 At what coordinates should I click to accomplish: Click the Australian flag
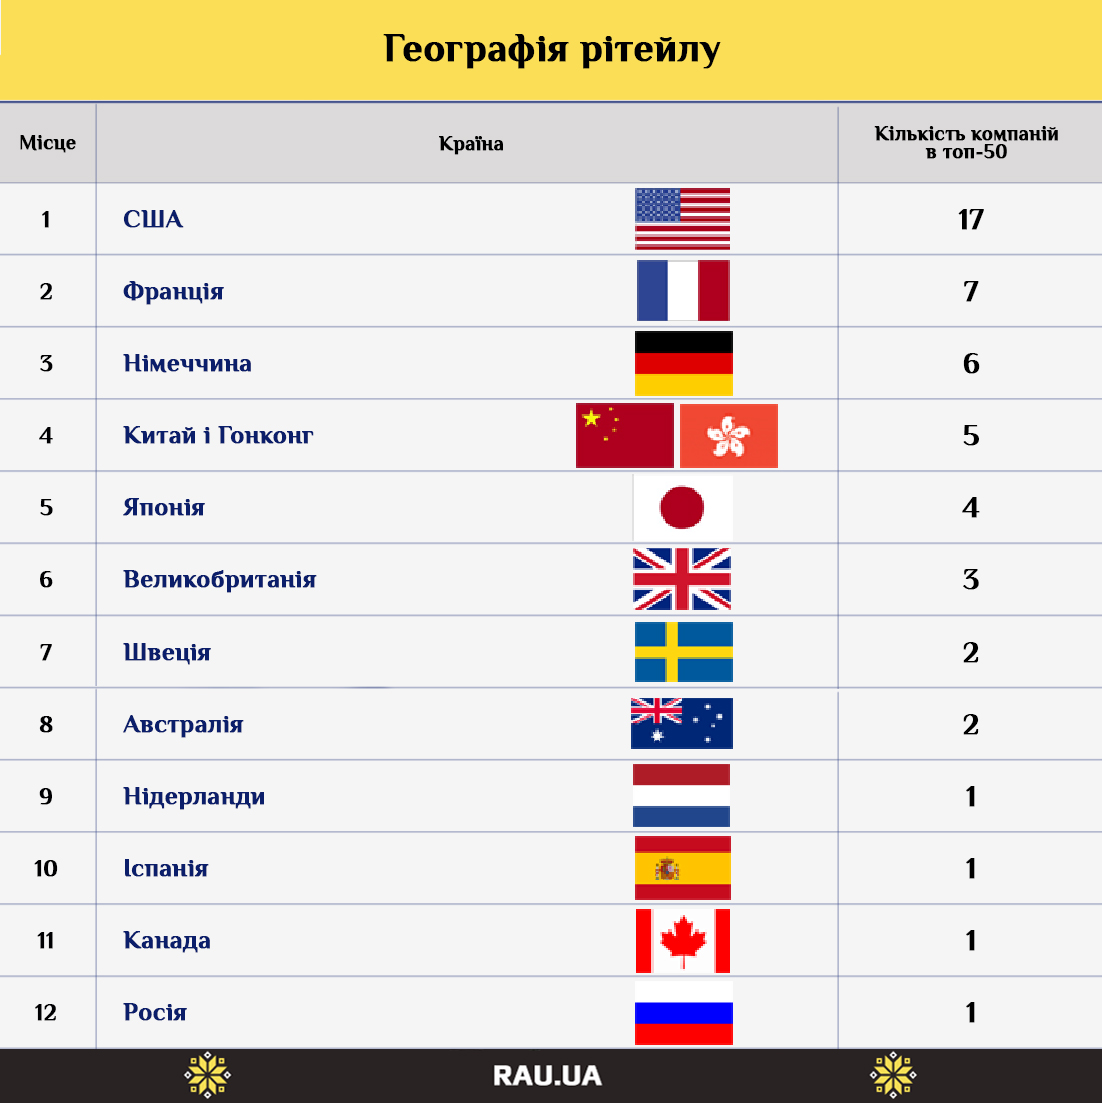pos(682,724)
